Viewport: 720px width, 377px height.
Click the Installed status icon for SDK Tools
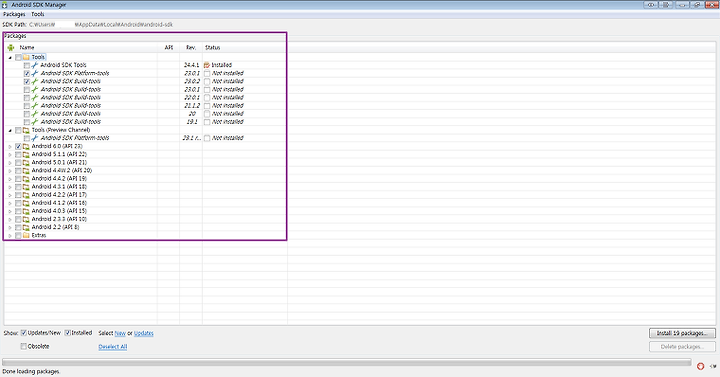coord(207,65)
